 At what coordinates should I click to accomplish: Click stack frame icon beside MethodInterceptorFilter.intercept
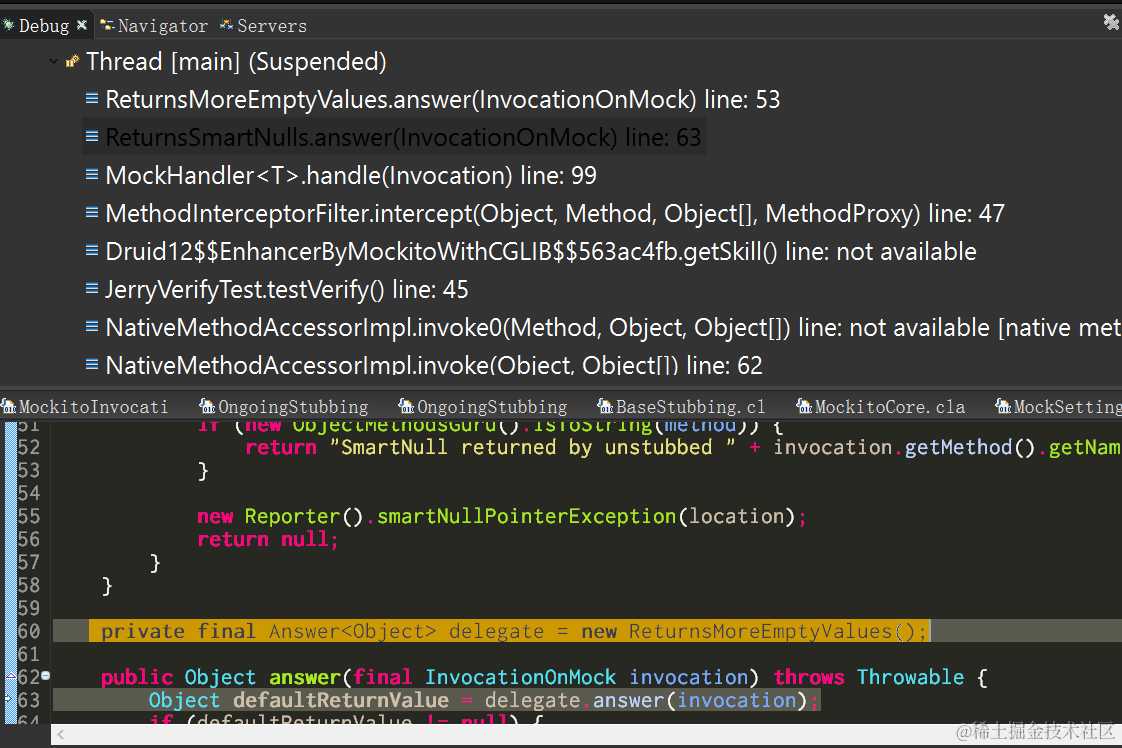click(x=92, y=212)
